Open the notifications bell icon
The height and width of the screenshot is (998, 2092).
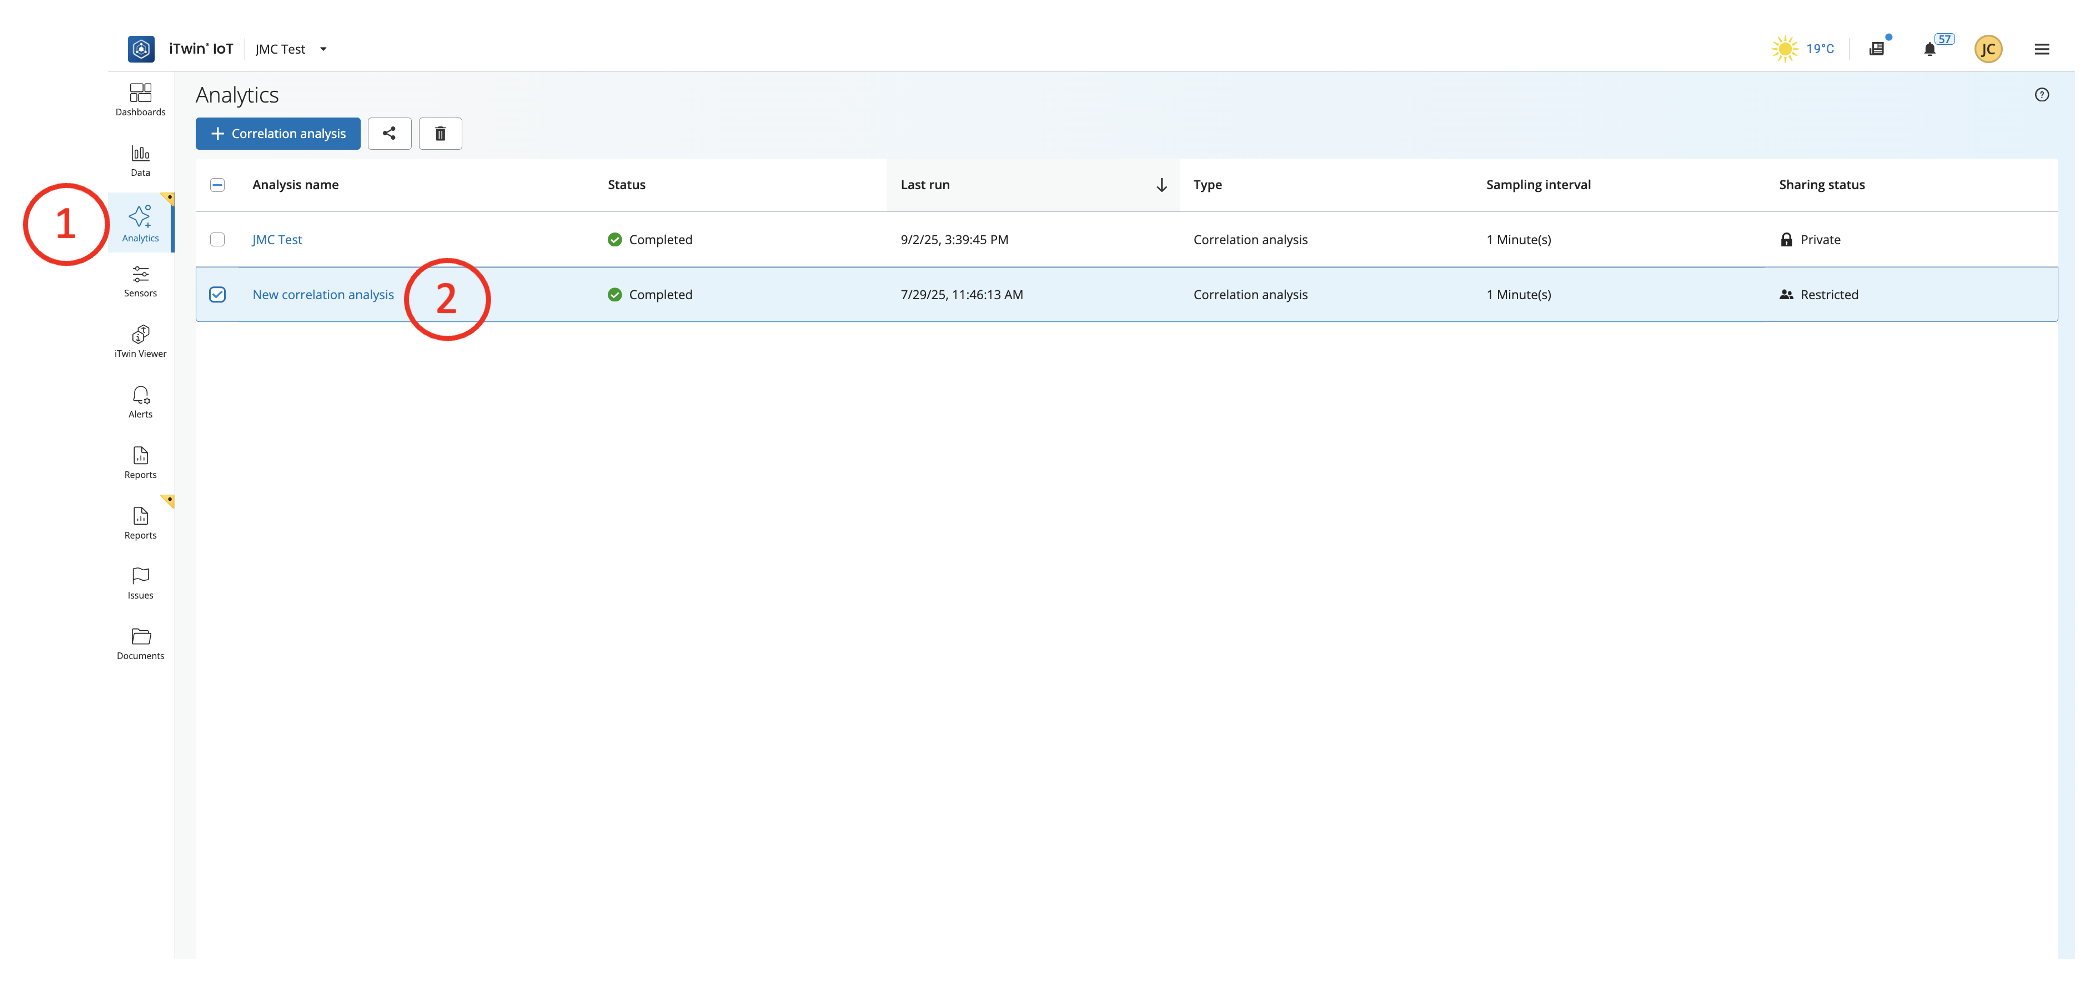click(x=1929, y=49)
